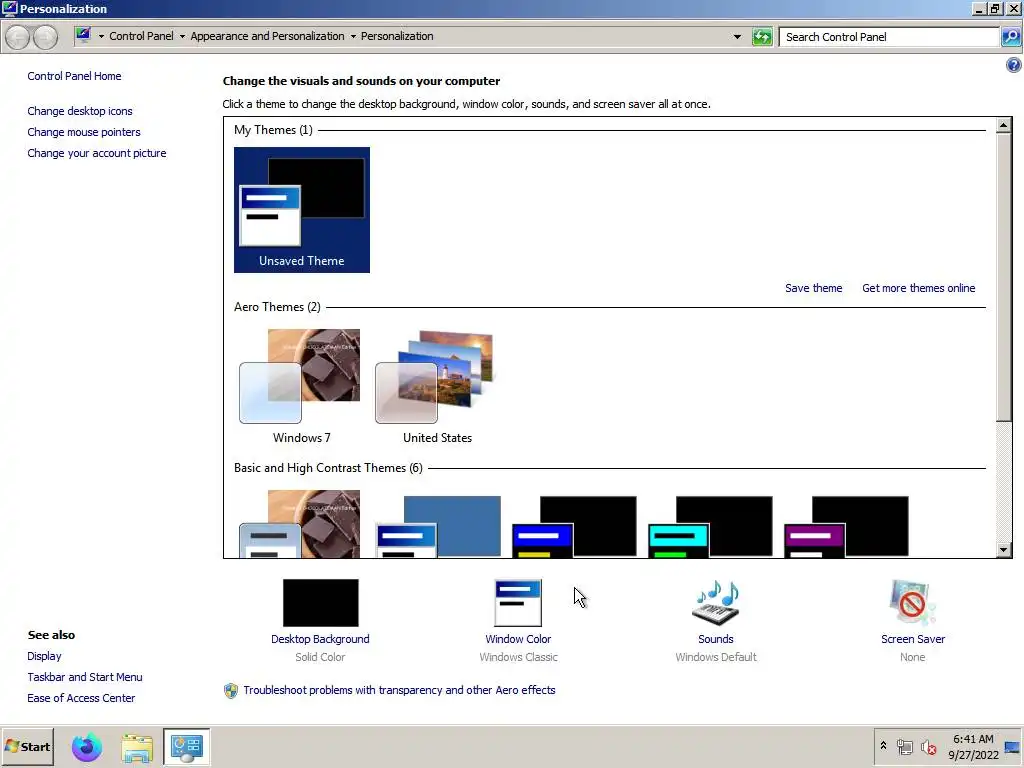Click the network icon in system tray

(904, 746)
